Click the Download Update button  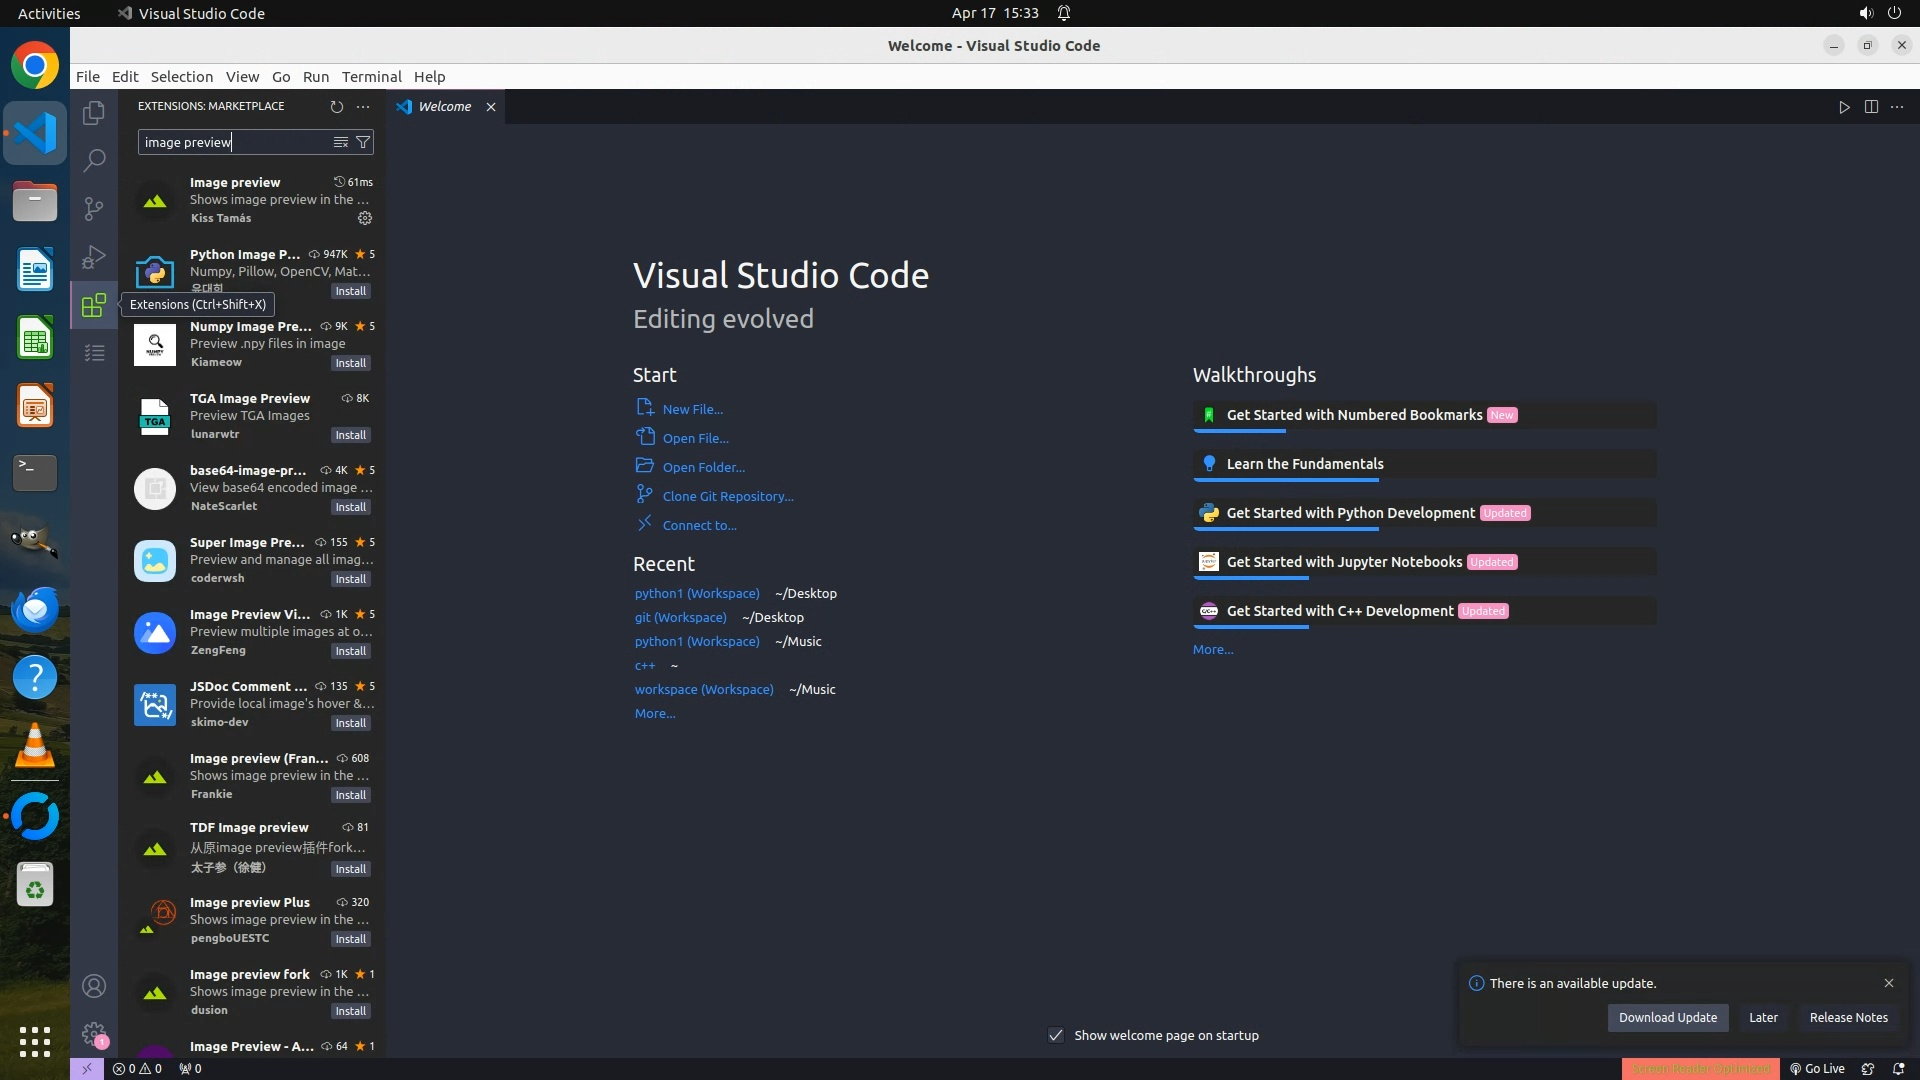(1667, 1017)
